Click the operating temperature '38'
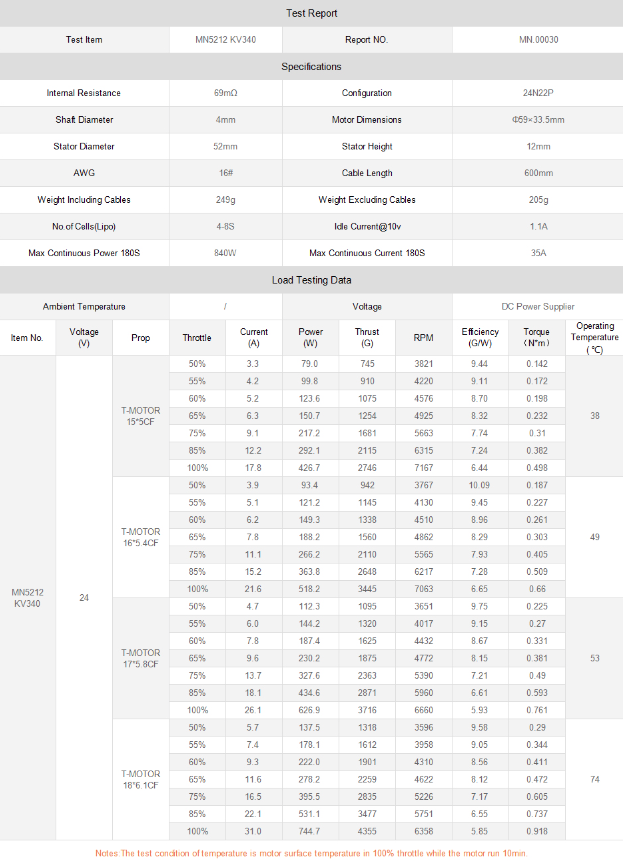The height and width of the screenshot is (866, 623). click(595, 416)
